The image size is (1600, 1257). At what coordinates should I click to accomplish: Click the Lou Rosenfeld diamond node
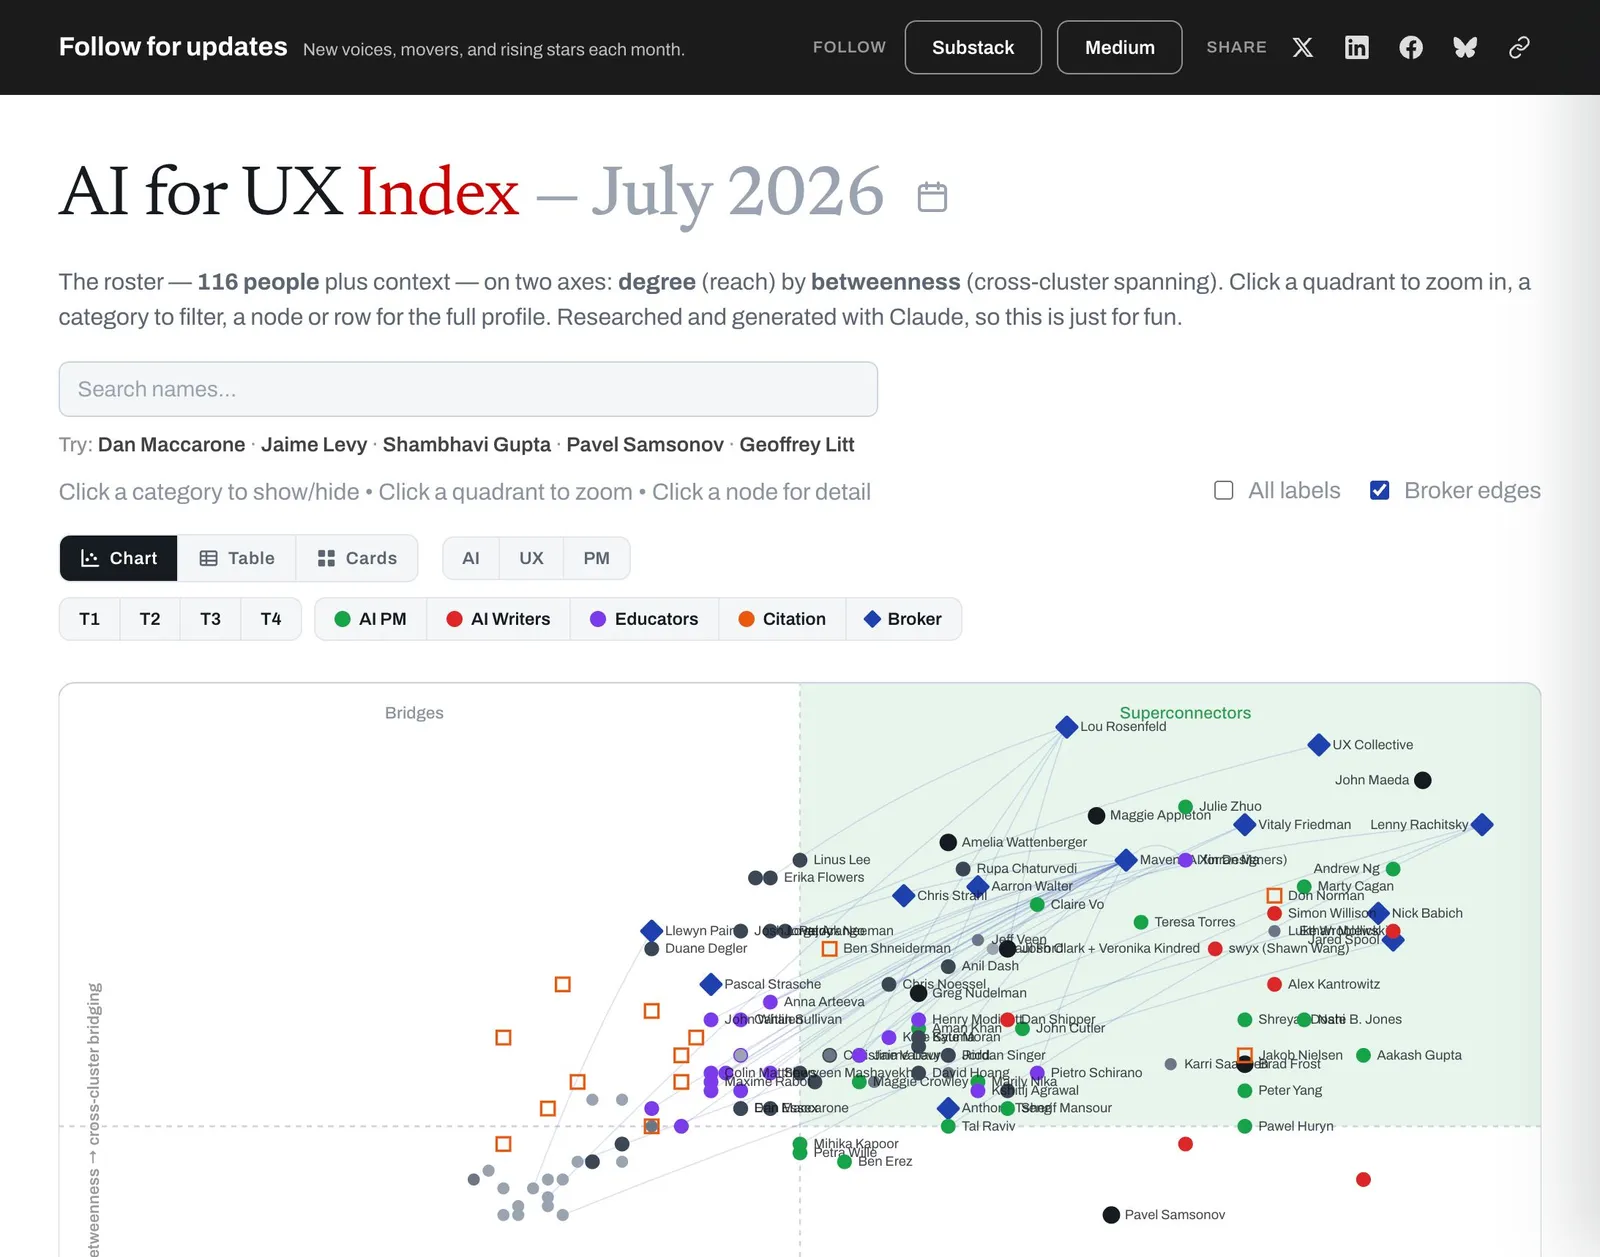[1066, 727]
